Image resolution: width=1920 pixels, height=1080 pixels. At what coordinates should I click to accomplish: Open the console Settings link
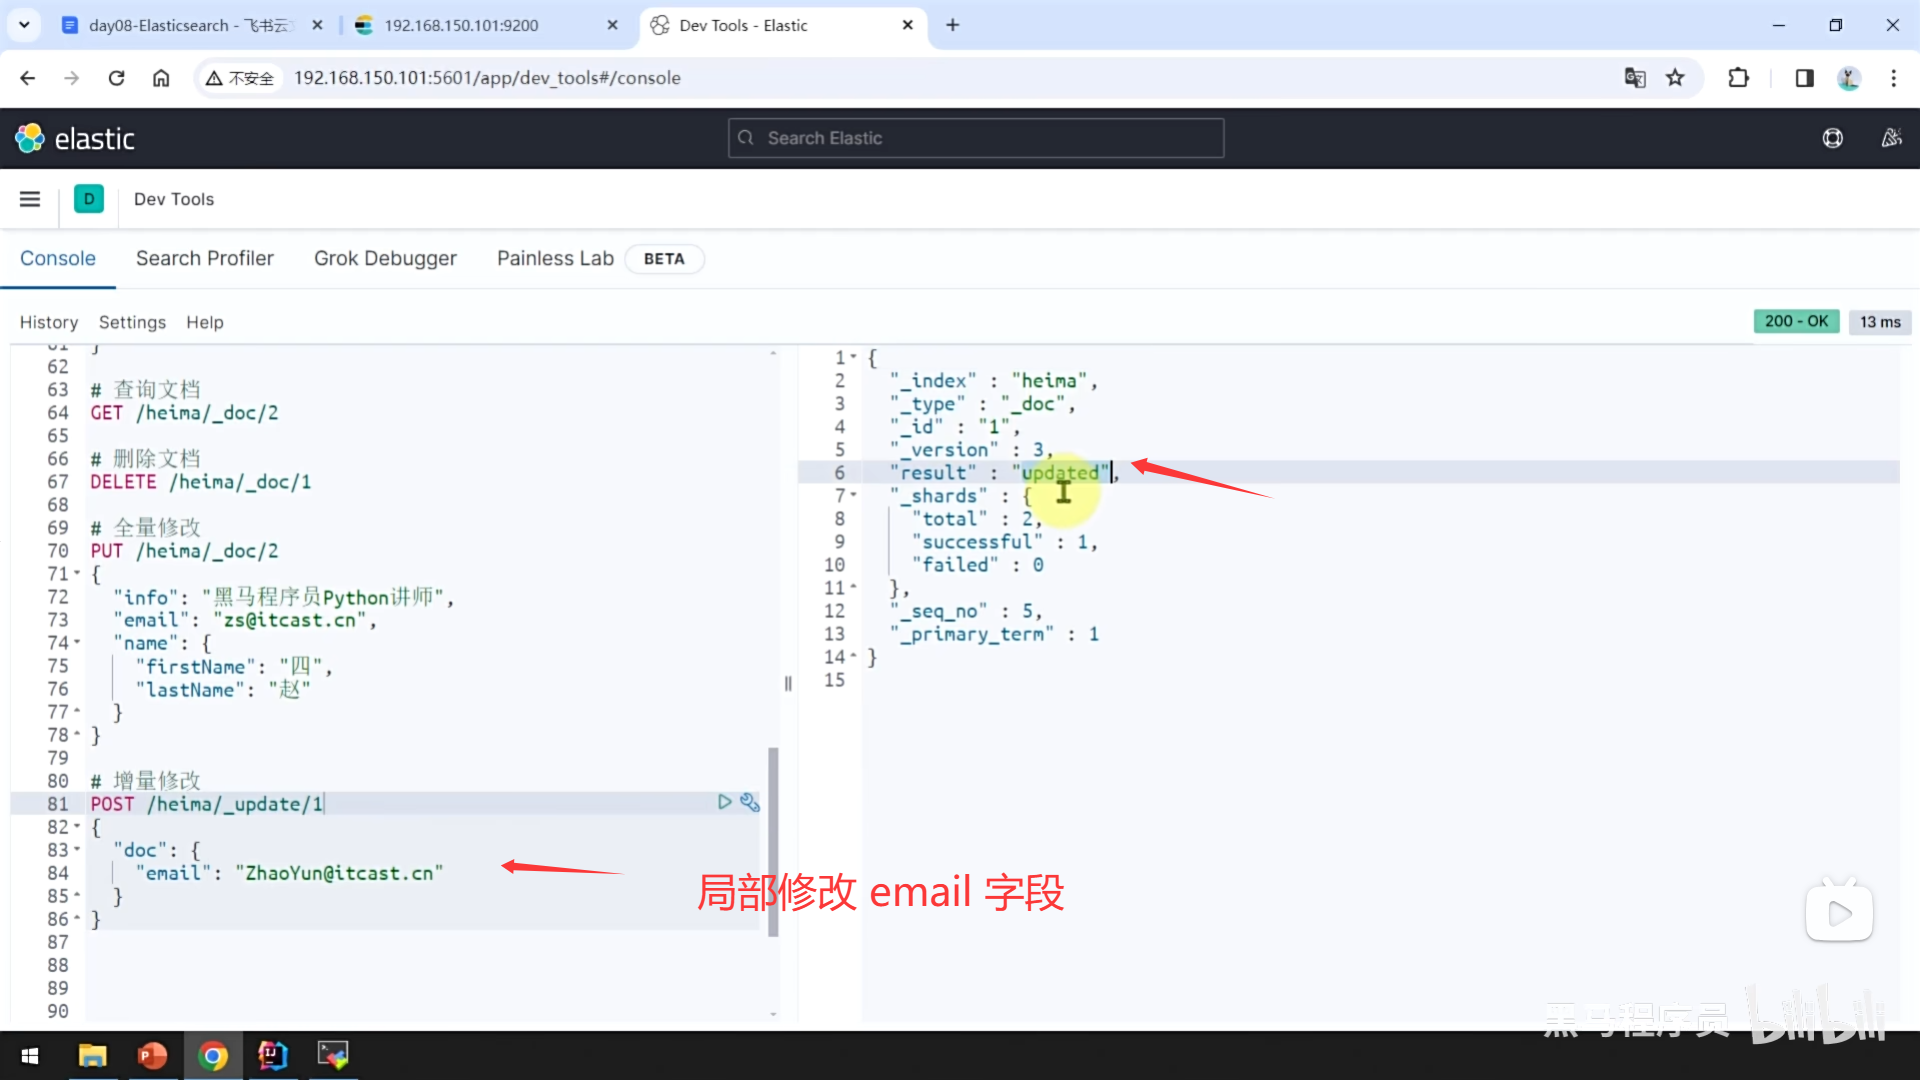coord(132,322)
